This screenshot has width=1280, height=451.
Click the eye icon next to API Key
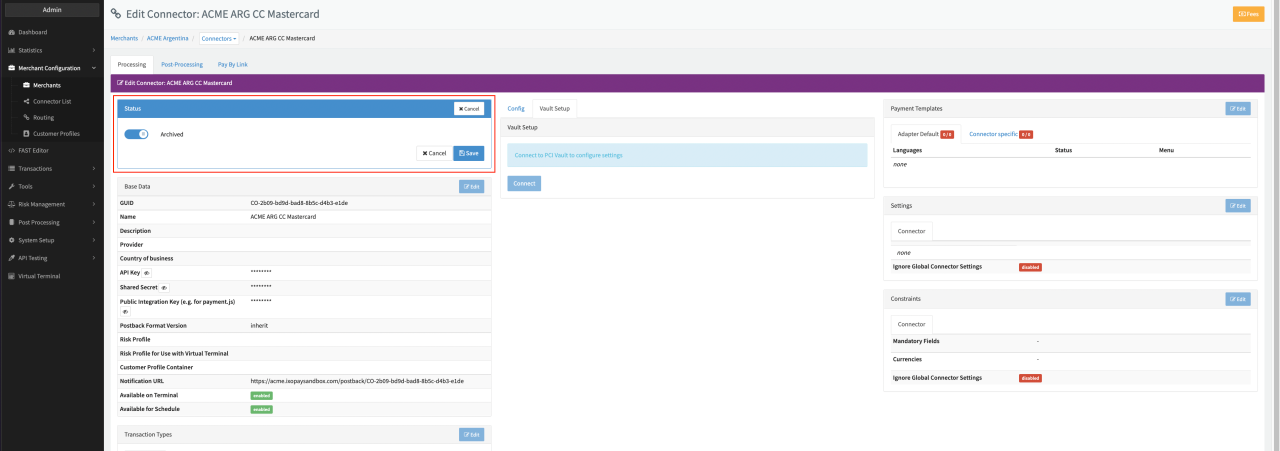(x=147, y=272)
